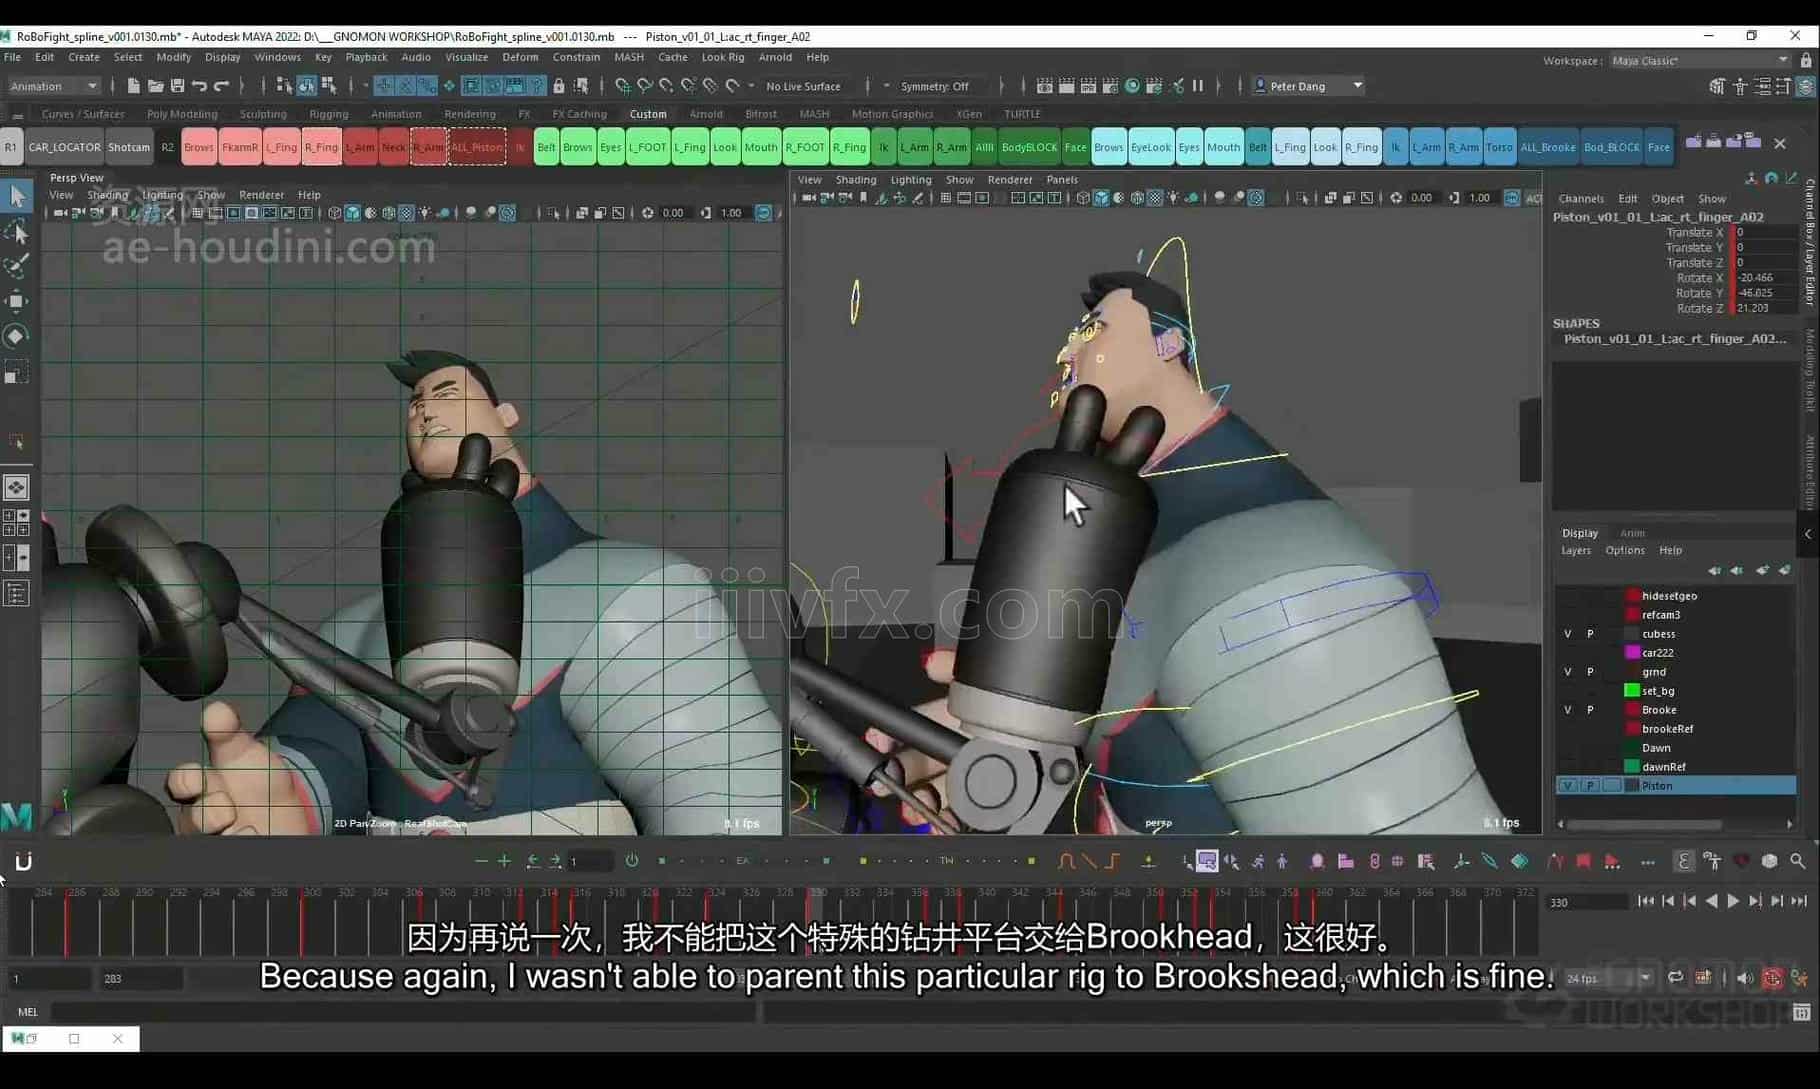
Task: Activate the Scale tool in toolbox
Action: coord(17,373)
